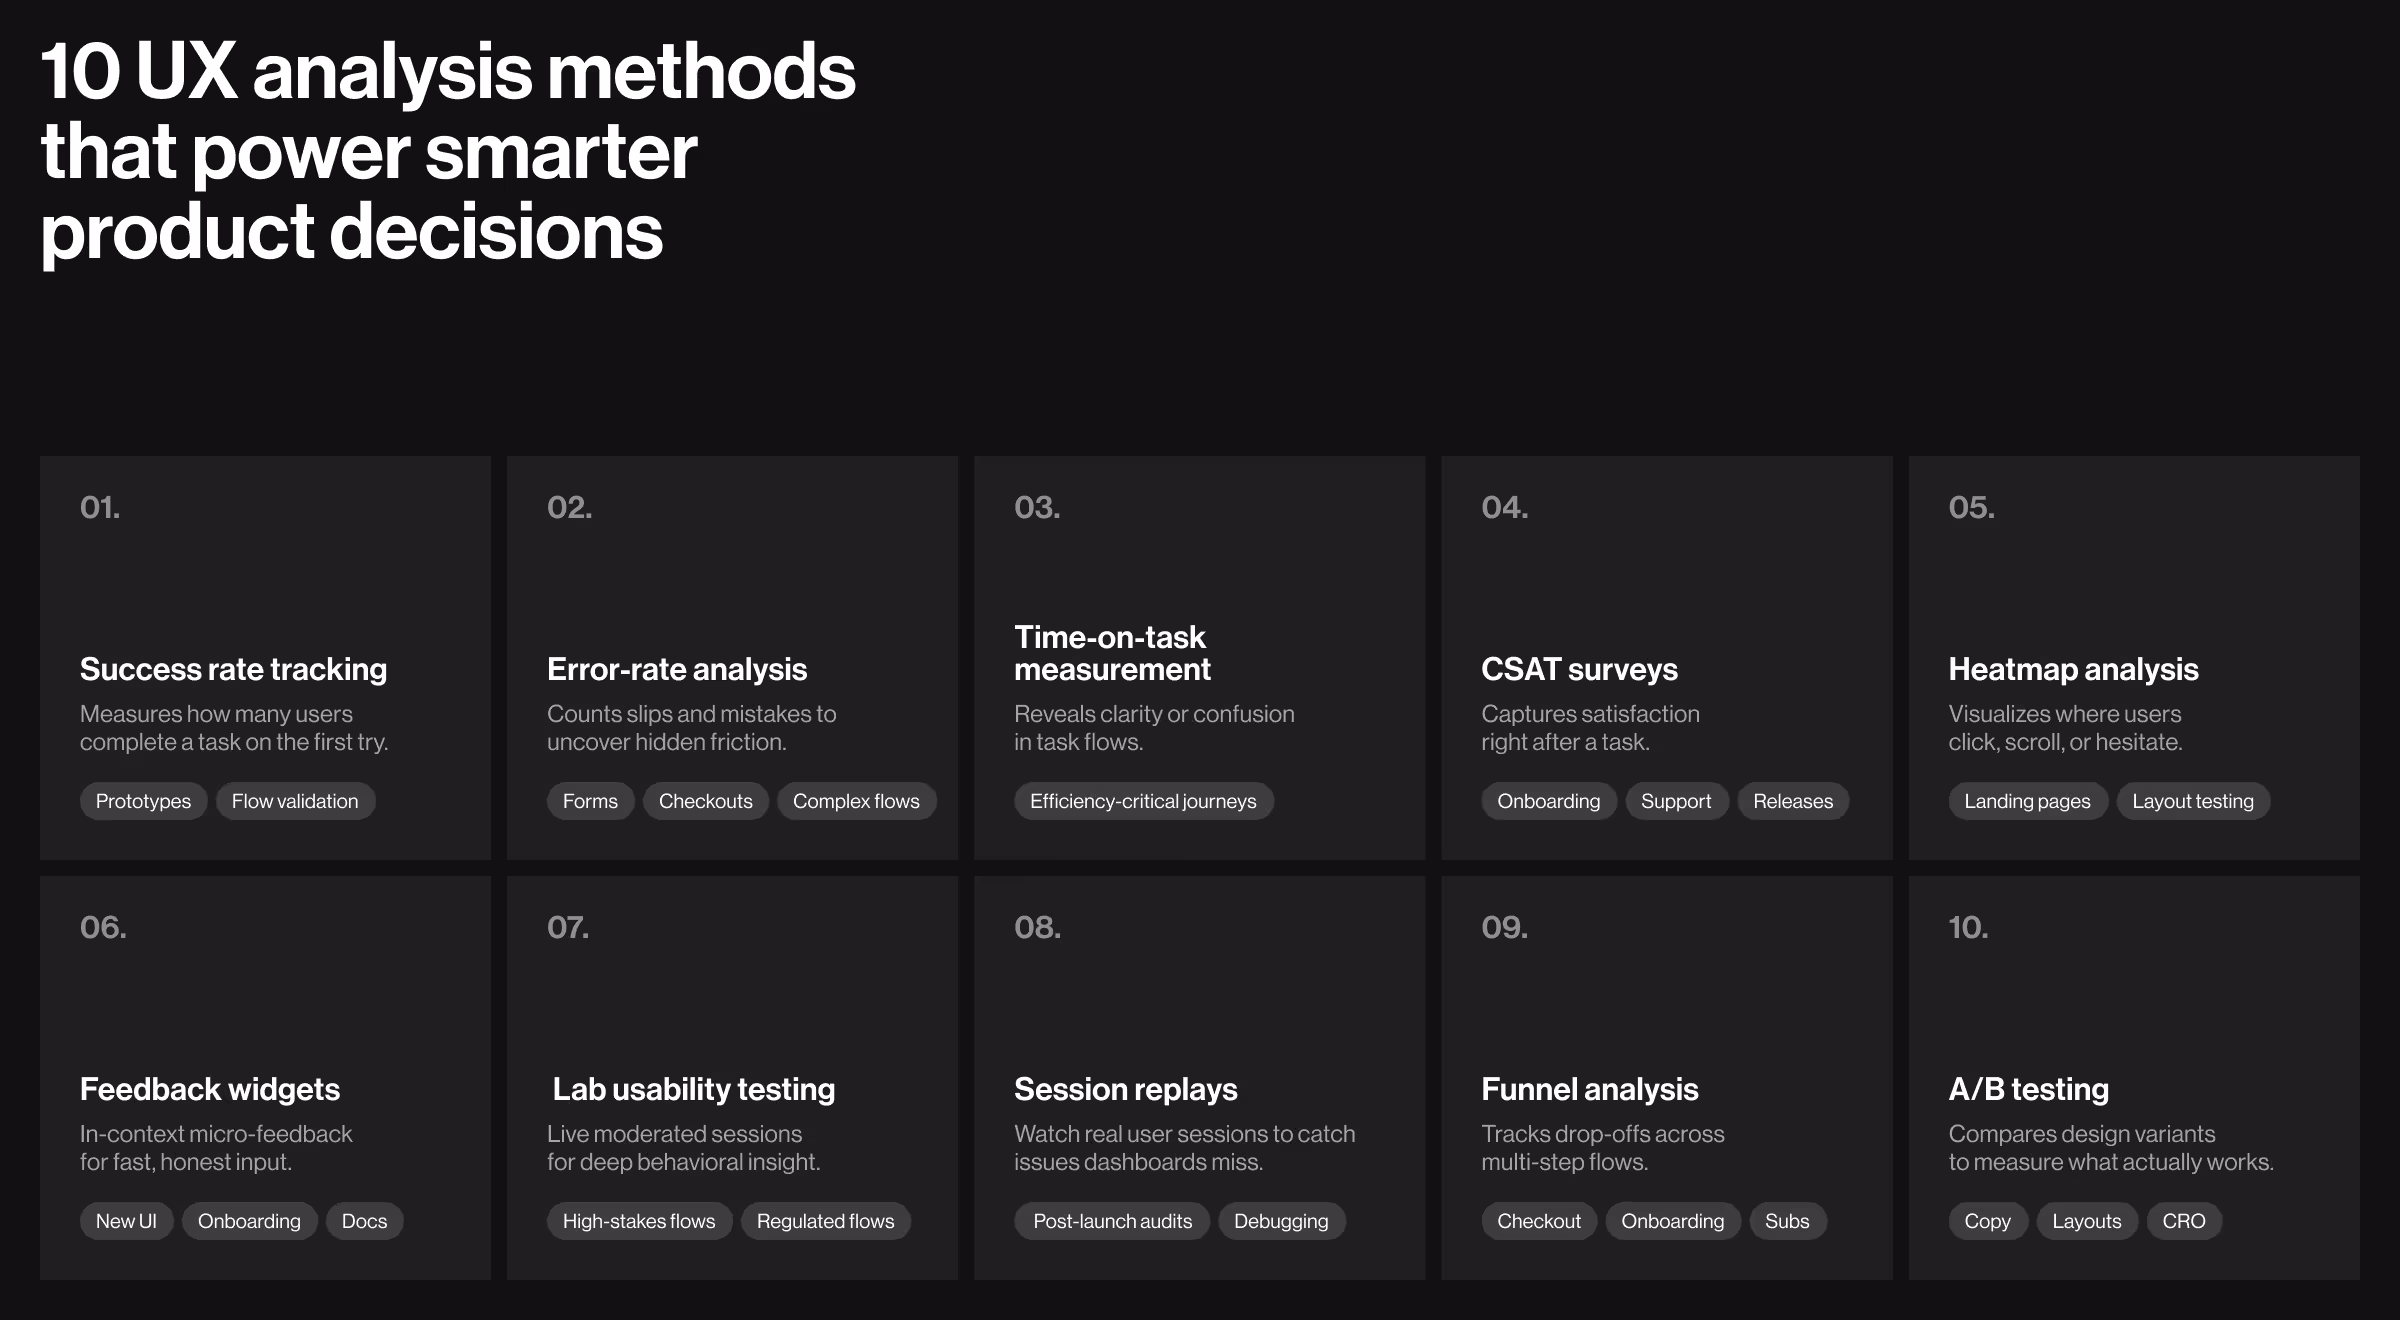Select the Subs tag in Funnel card
The height and width of the screenshot is (1320, 2400).
point(1787,1221)
